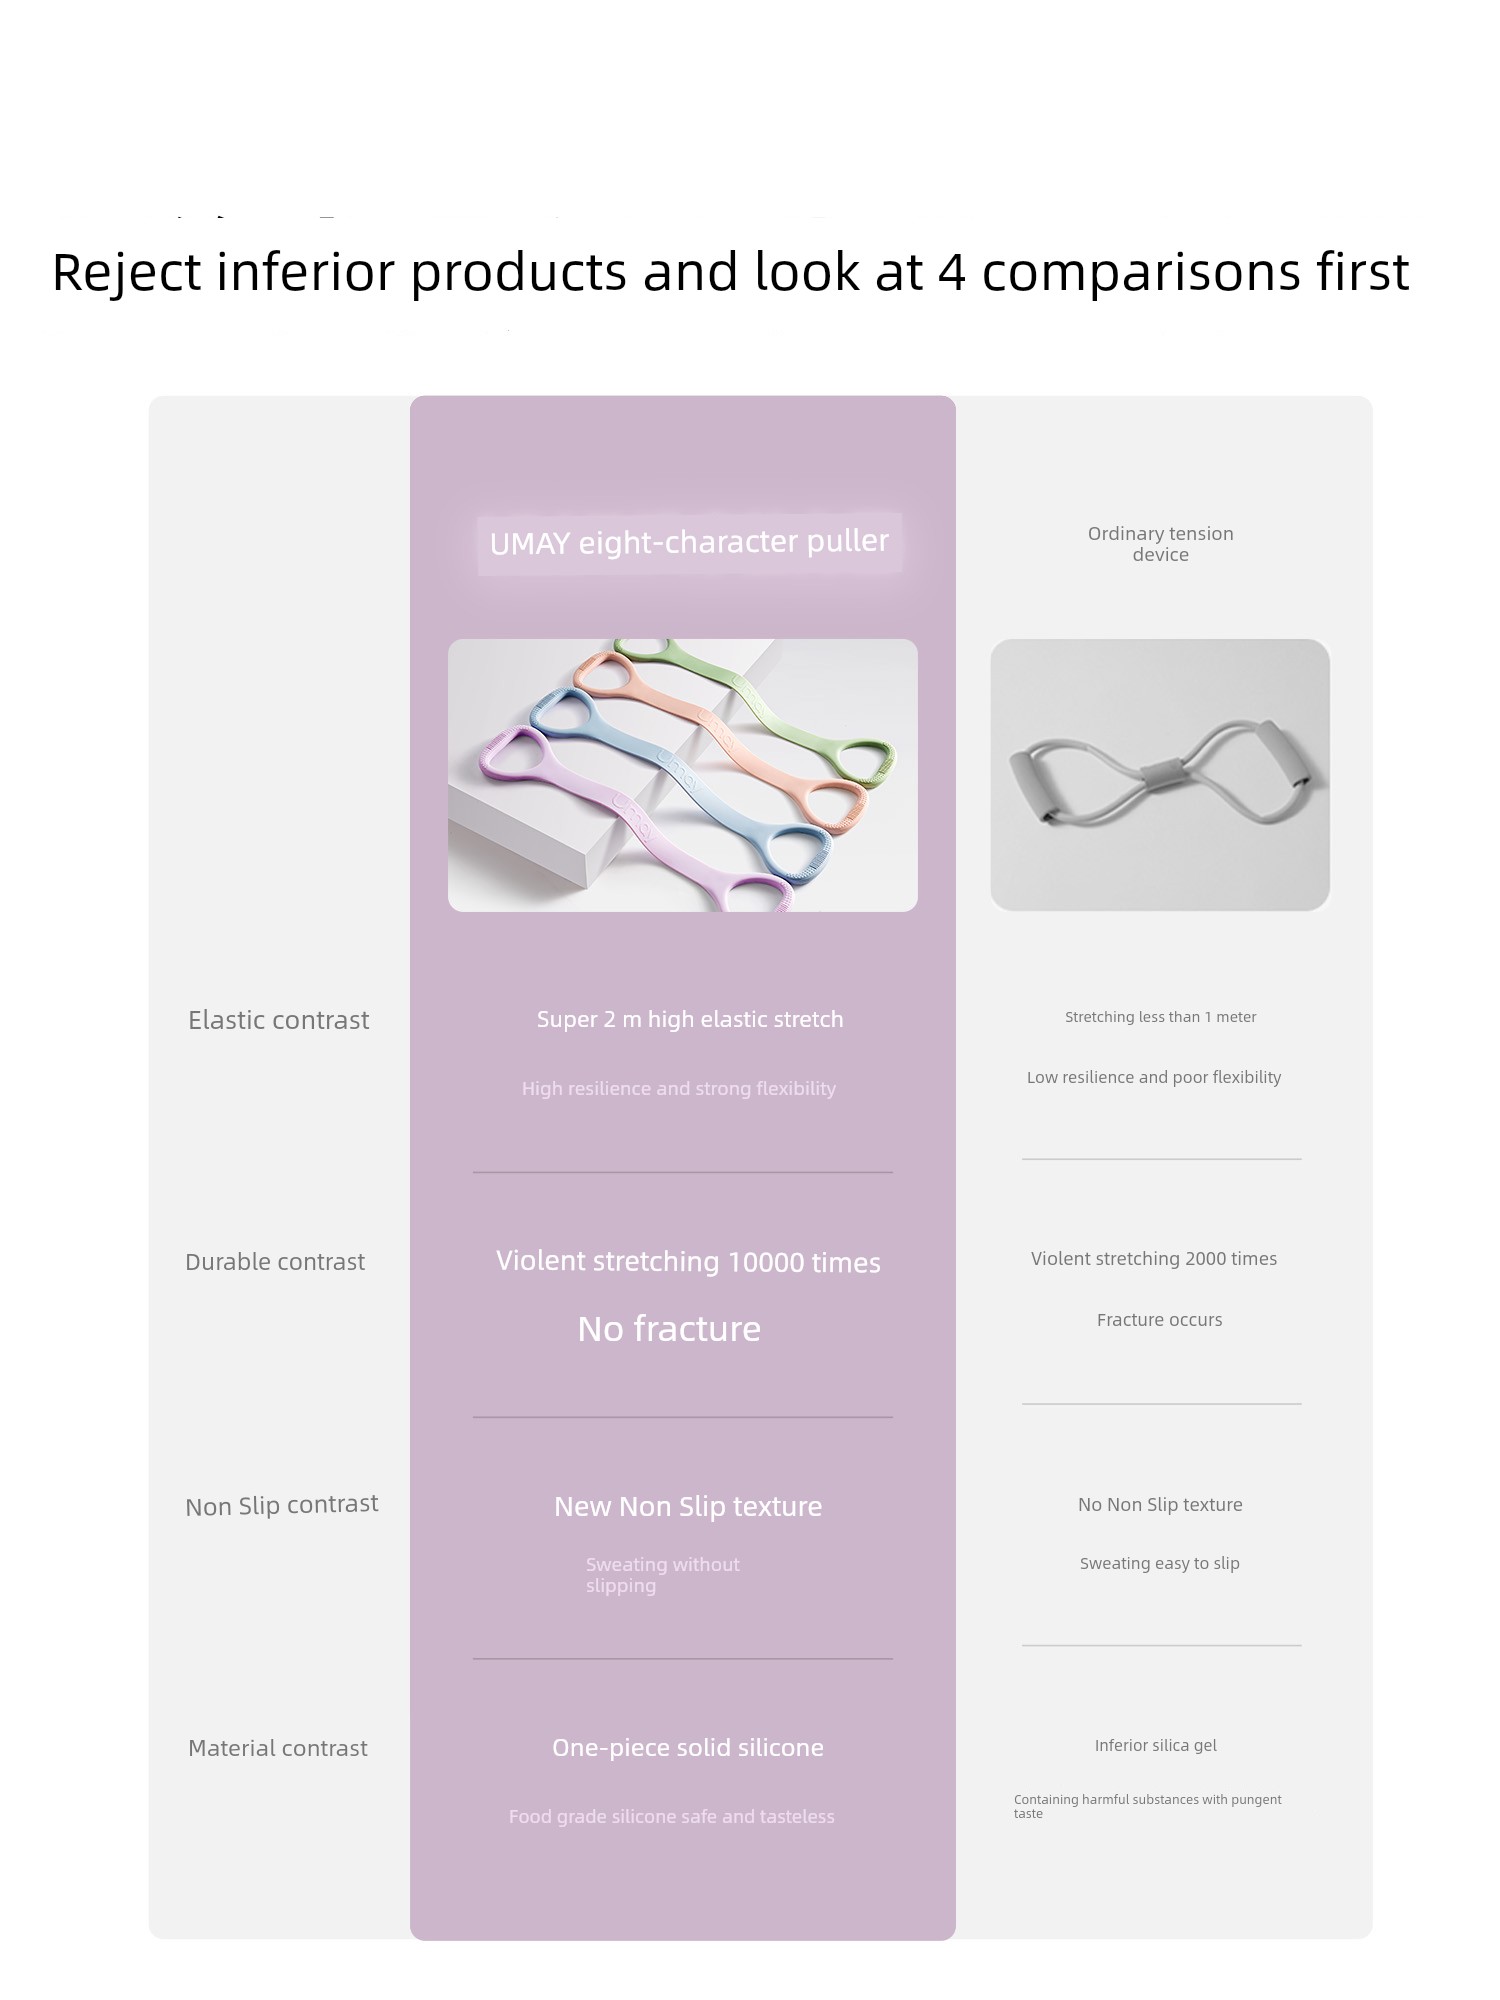Click the Elastic contrast row label
The image size is (1500, 2000).
click(279, 1020)
